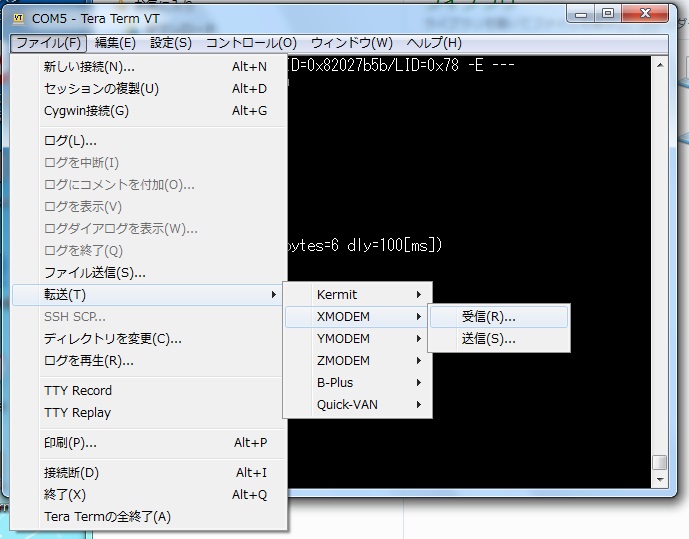Image resolution: width=689 pixels, height=539 pixels.
Task: Open the ヘルプ(H) menu
Action: 434,43
